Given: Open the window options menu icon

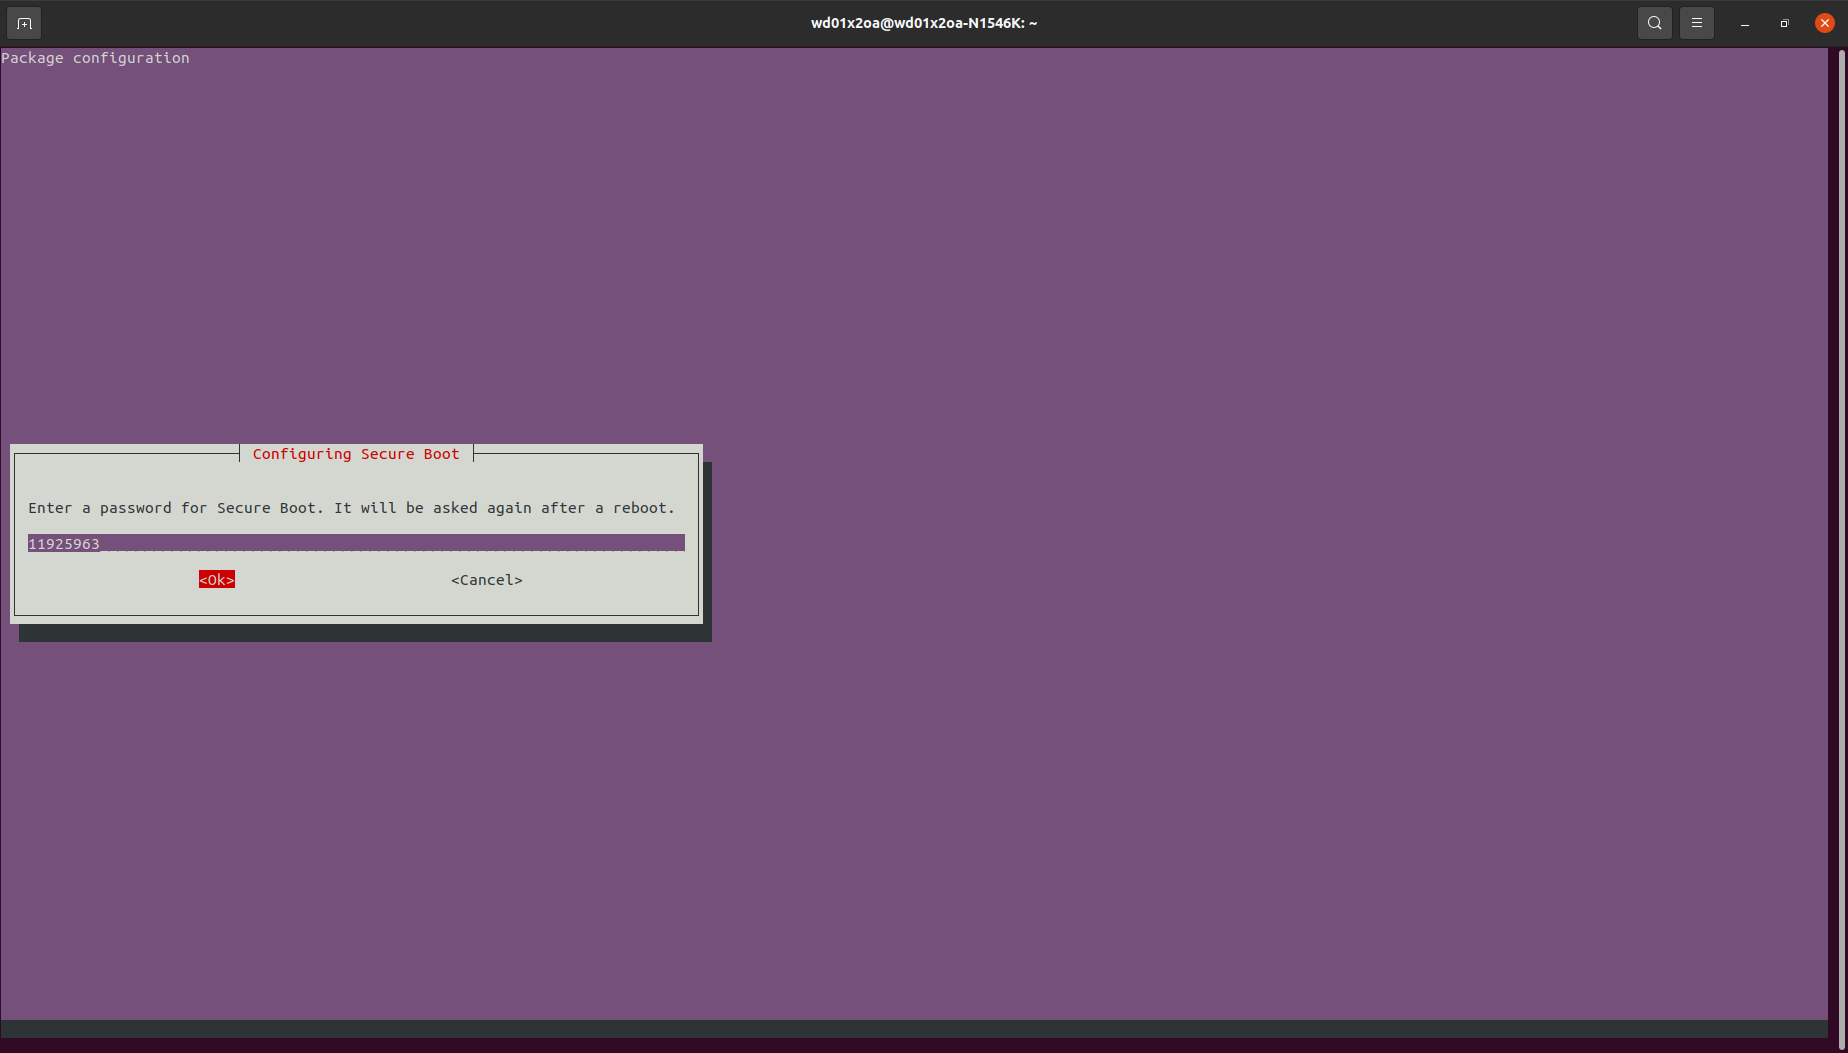Looking at the screenshot, I should [1696, 22].
